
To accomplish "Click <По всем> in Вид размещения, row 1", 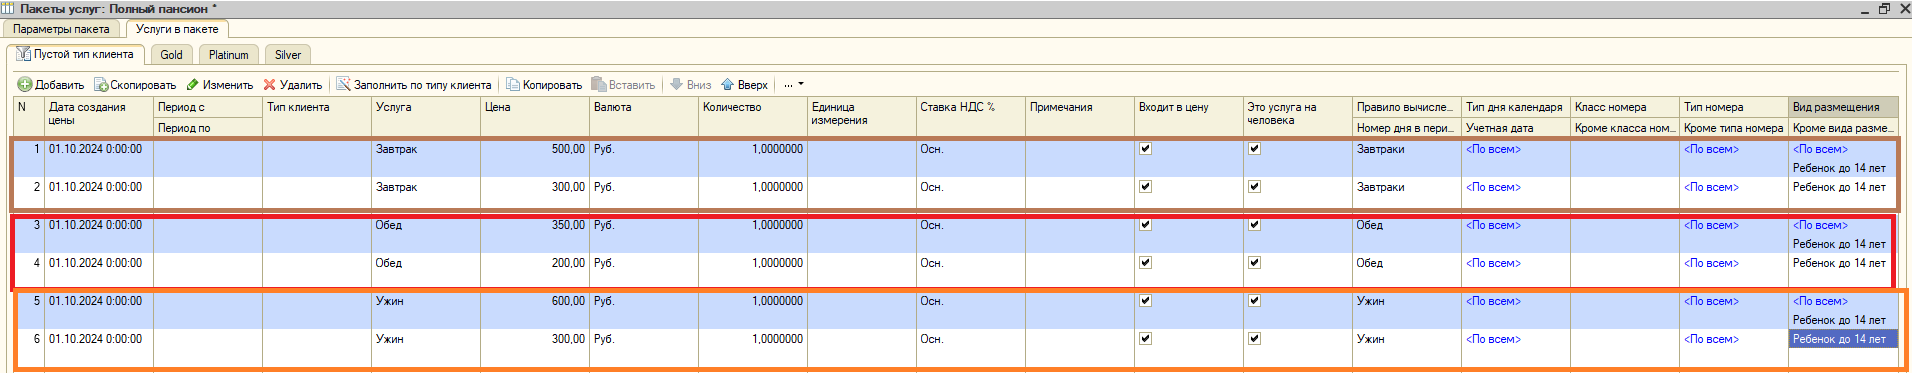I will (x=1820, y=149).
